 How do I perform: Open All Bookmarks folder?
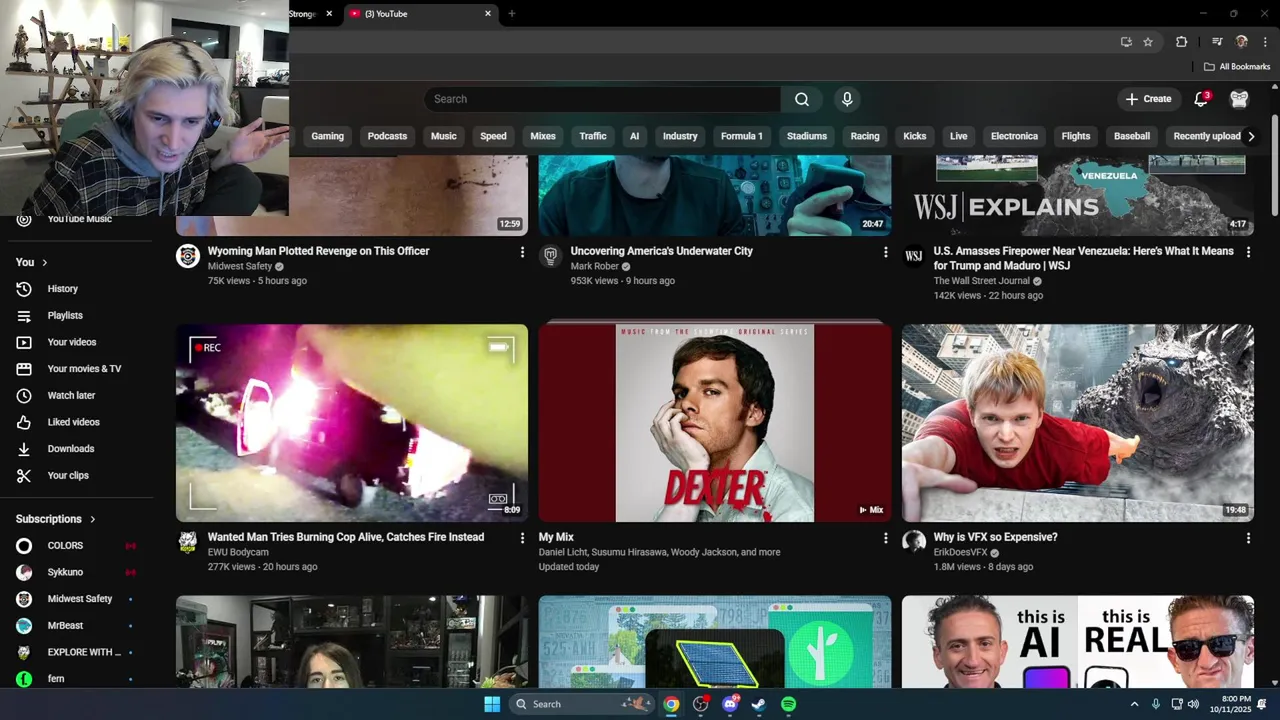[1237, 67]
